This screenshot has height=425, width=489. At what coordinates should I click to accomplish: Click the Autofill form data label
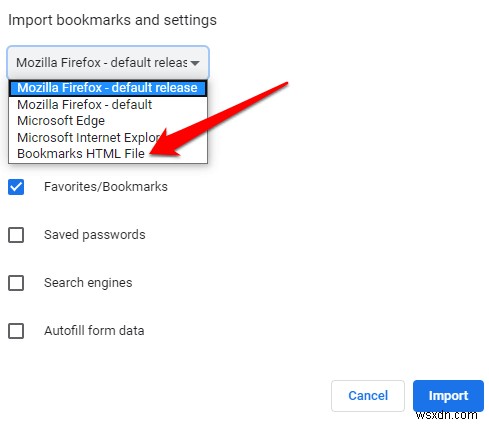[94, 331]
